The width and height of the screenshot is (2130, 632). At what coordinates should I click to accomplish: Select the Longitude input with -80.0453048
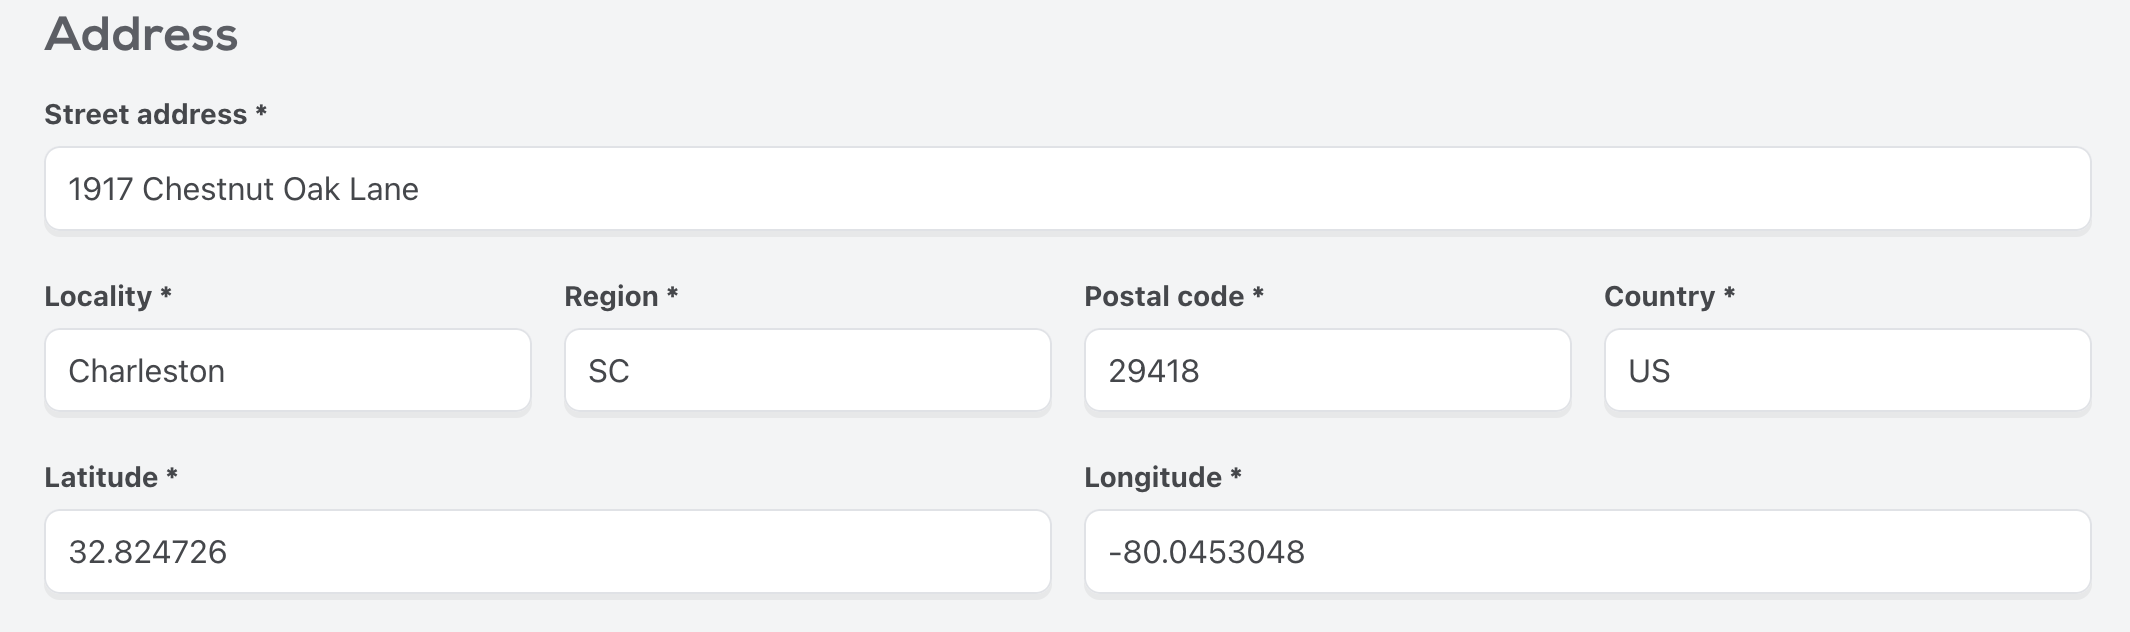tap(1587, 552)
